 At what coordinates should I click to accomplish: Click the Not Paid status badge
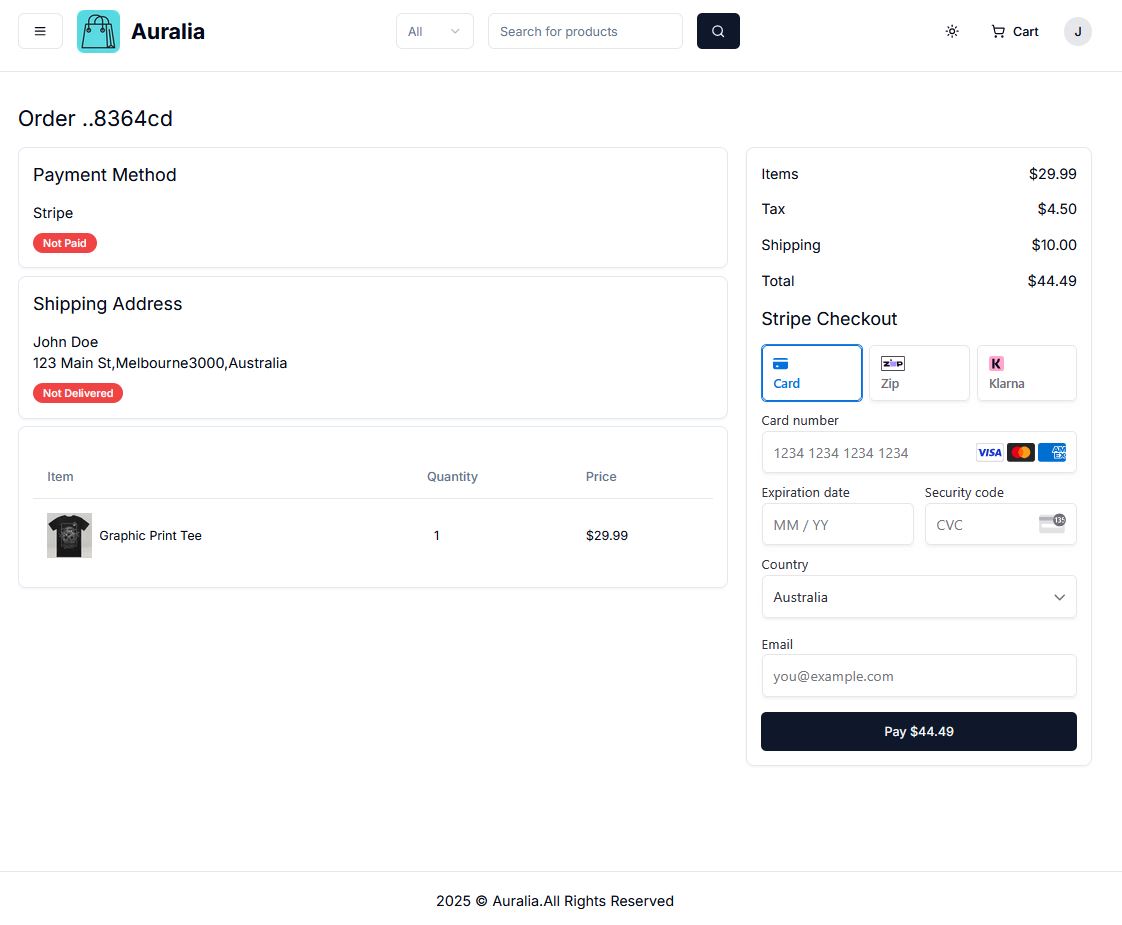pyautogui.click(x=64, y=243)
